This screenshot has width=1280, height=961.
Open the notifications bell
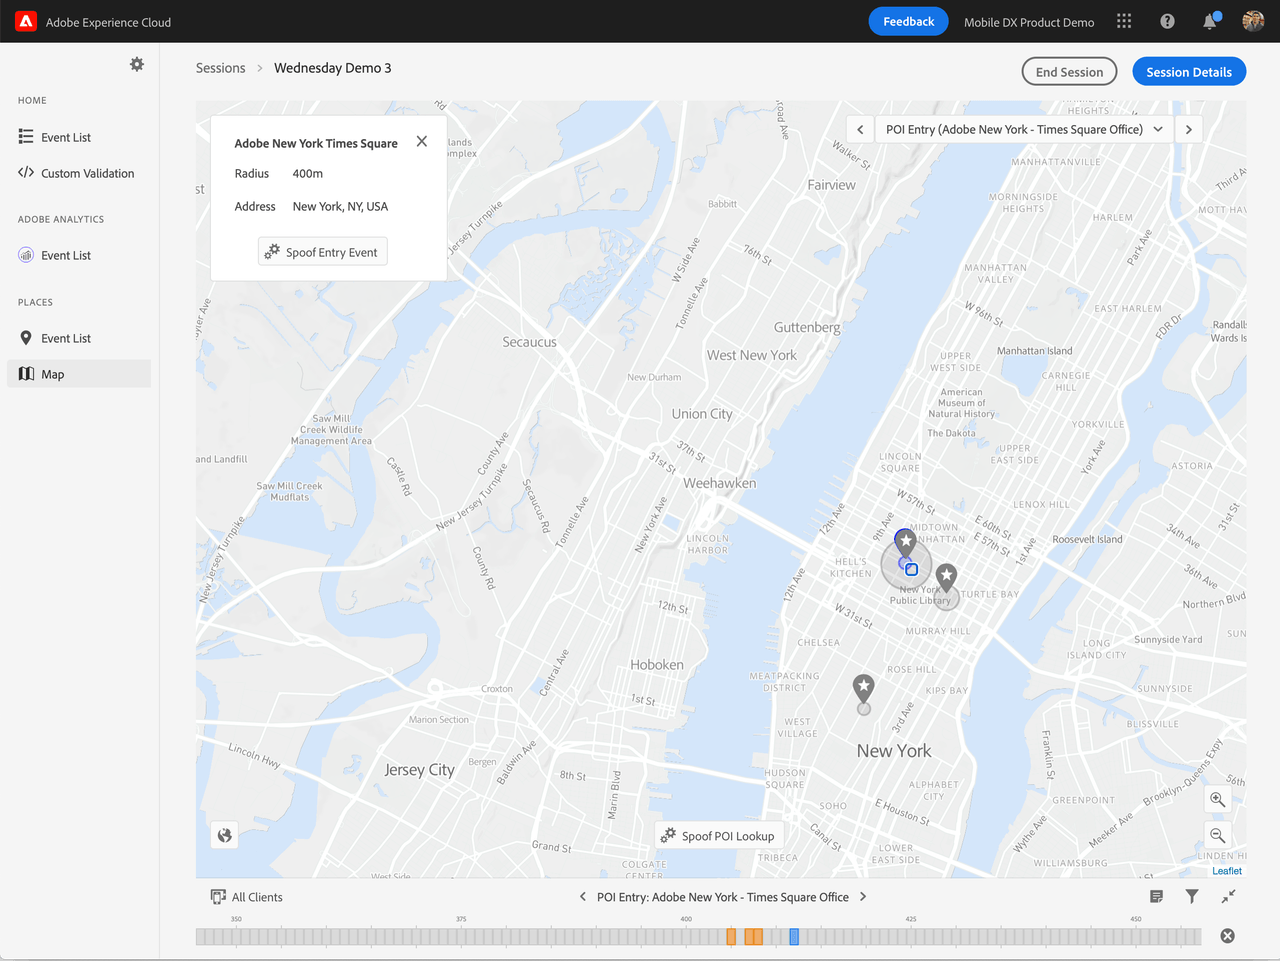click(1210, 21)
